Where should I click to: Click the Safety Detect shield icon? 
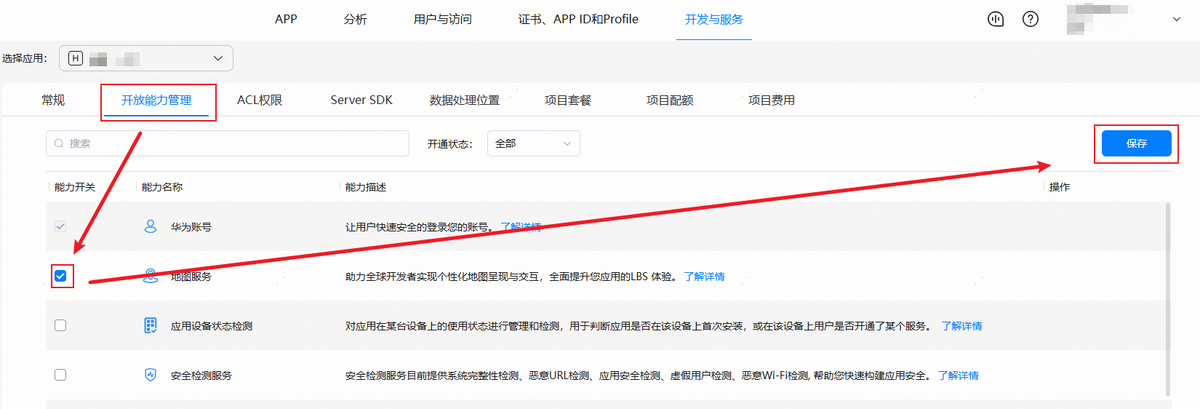point(151,375)
